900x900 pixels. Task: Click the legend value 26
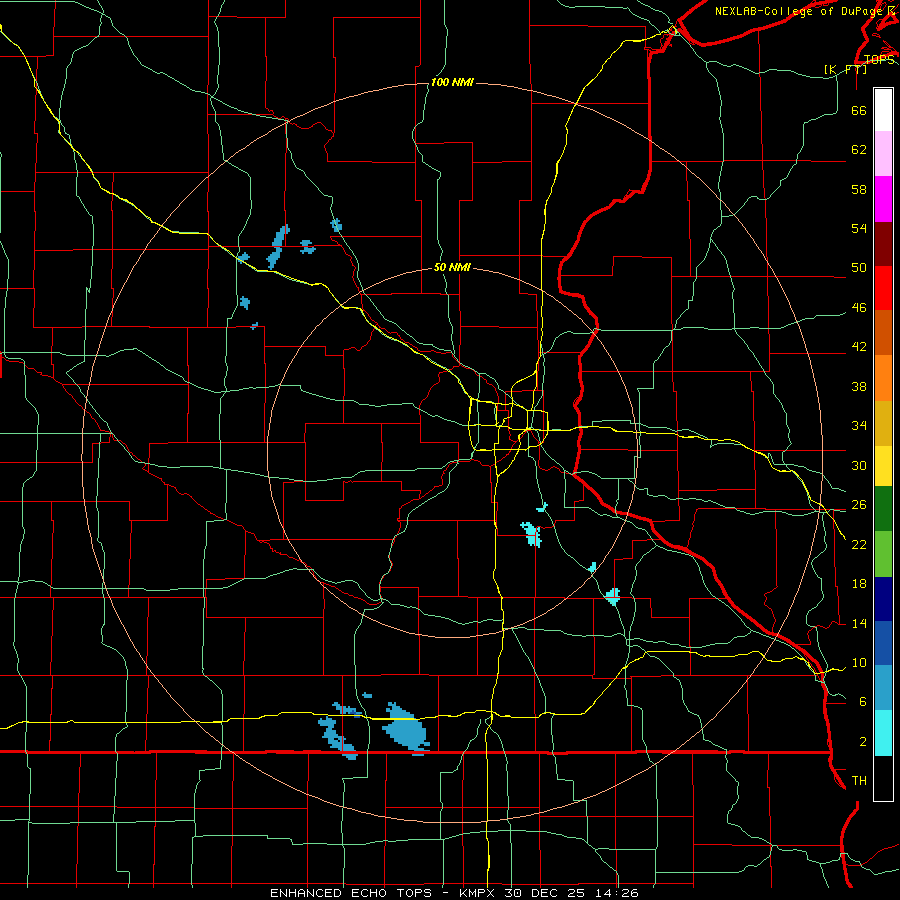point(859,505)
